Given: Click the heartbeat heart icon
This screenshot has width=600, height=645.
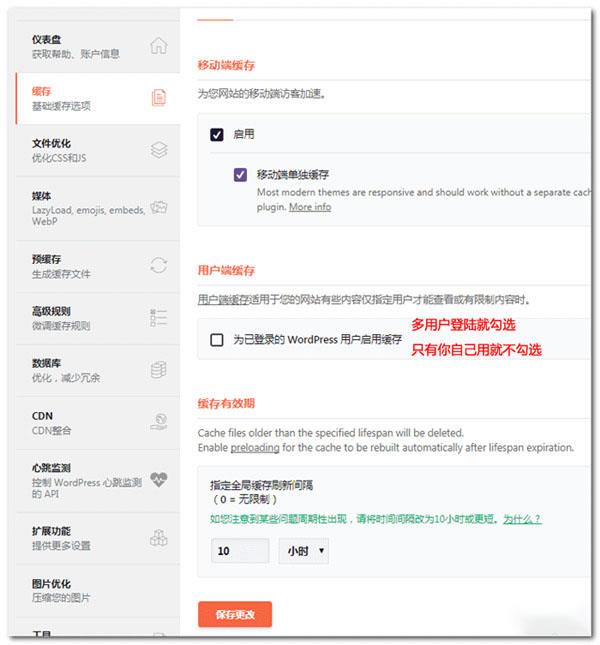Looking at the screenshot, I should tap(158, 479).
